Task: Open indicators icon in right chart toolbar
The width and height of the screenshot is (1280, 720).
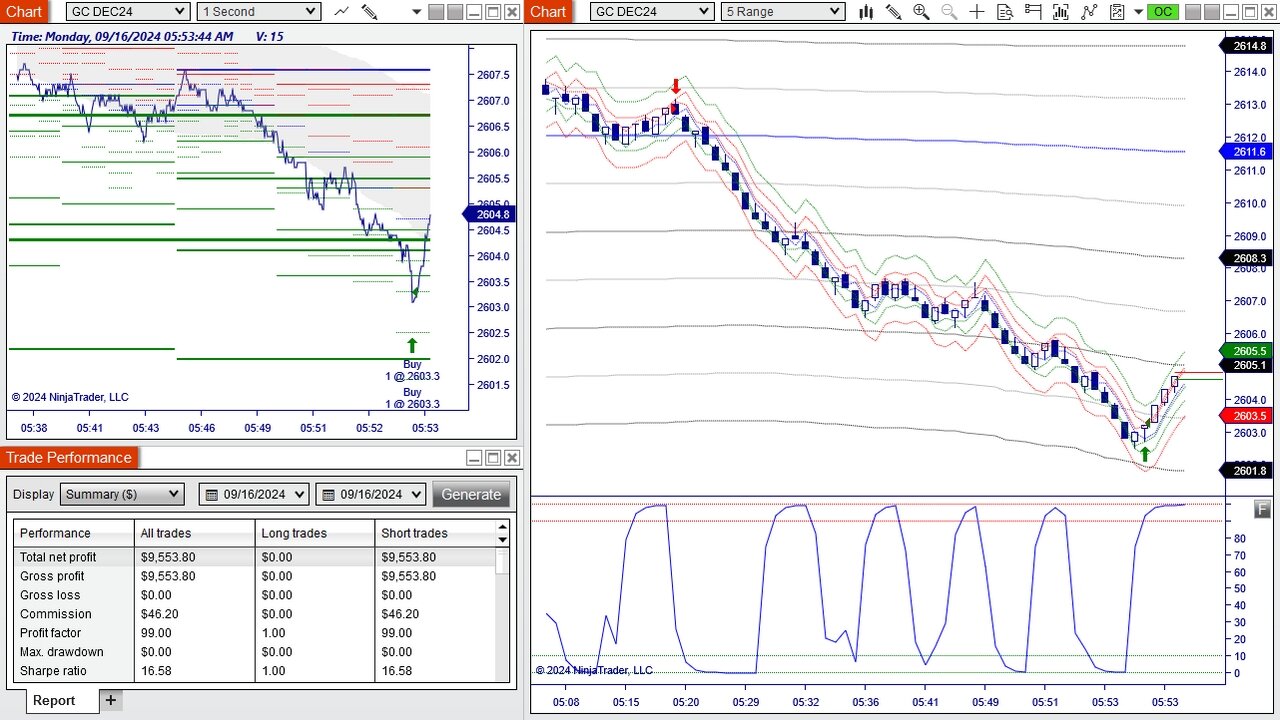Action: point(1061,12)
